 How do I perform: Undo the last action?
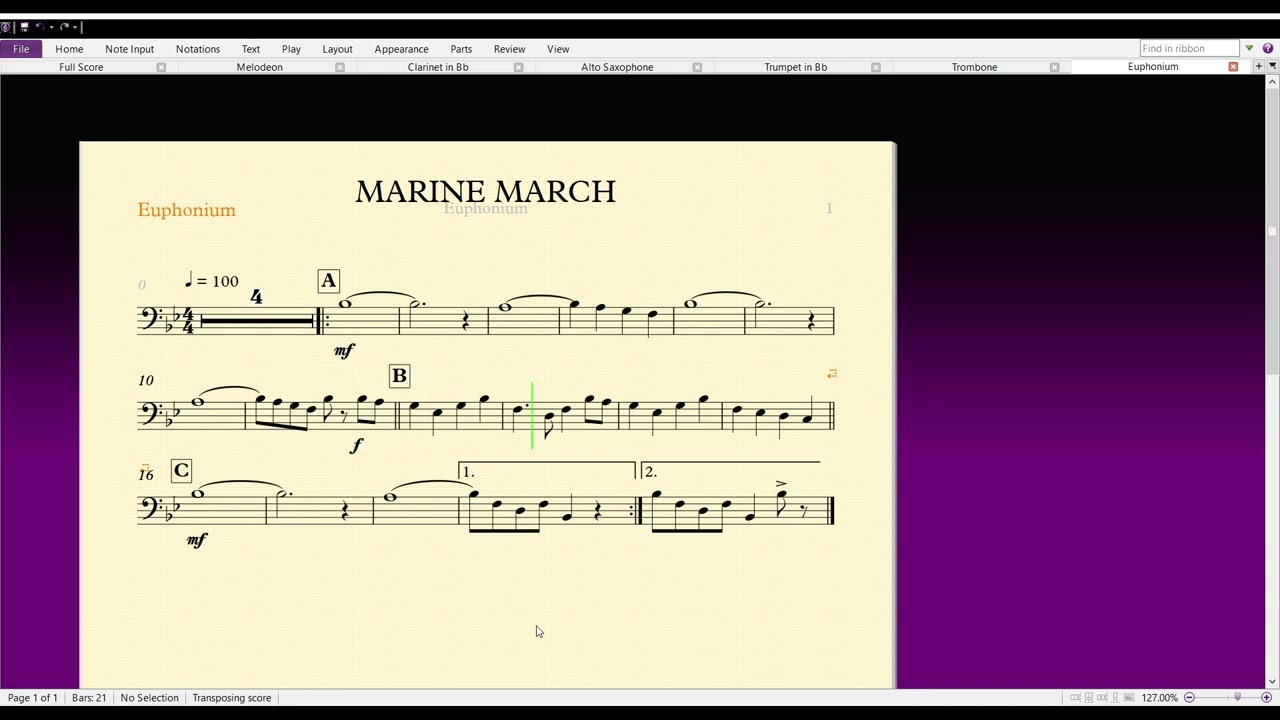pyautogui.click(x=40, y=27)
